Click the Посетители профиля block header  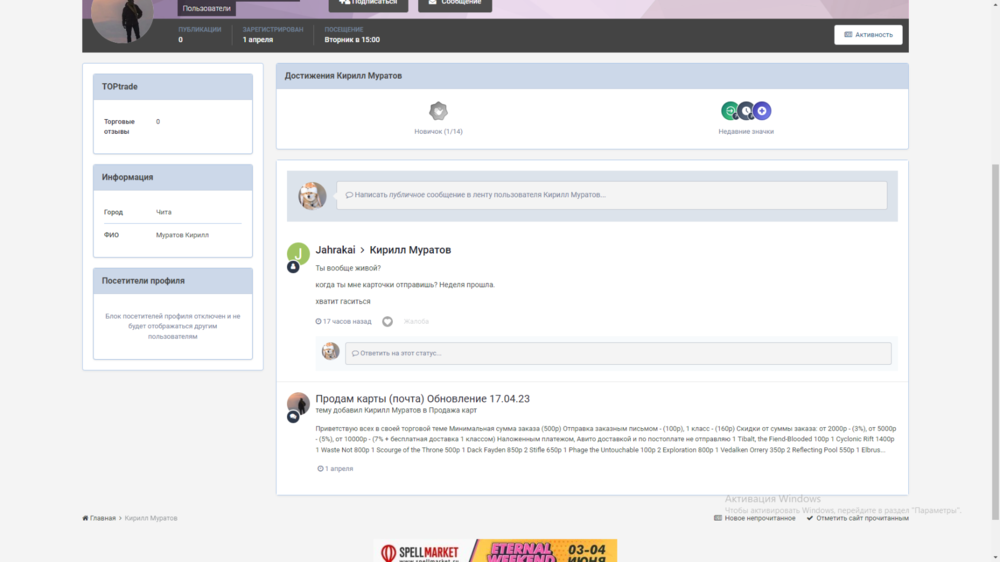pyautogui.click(x=173, y=281)
